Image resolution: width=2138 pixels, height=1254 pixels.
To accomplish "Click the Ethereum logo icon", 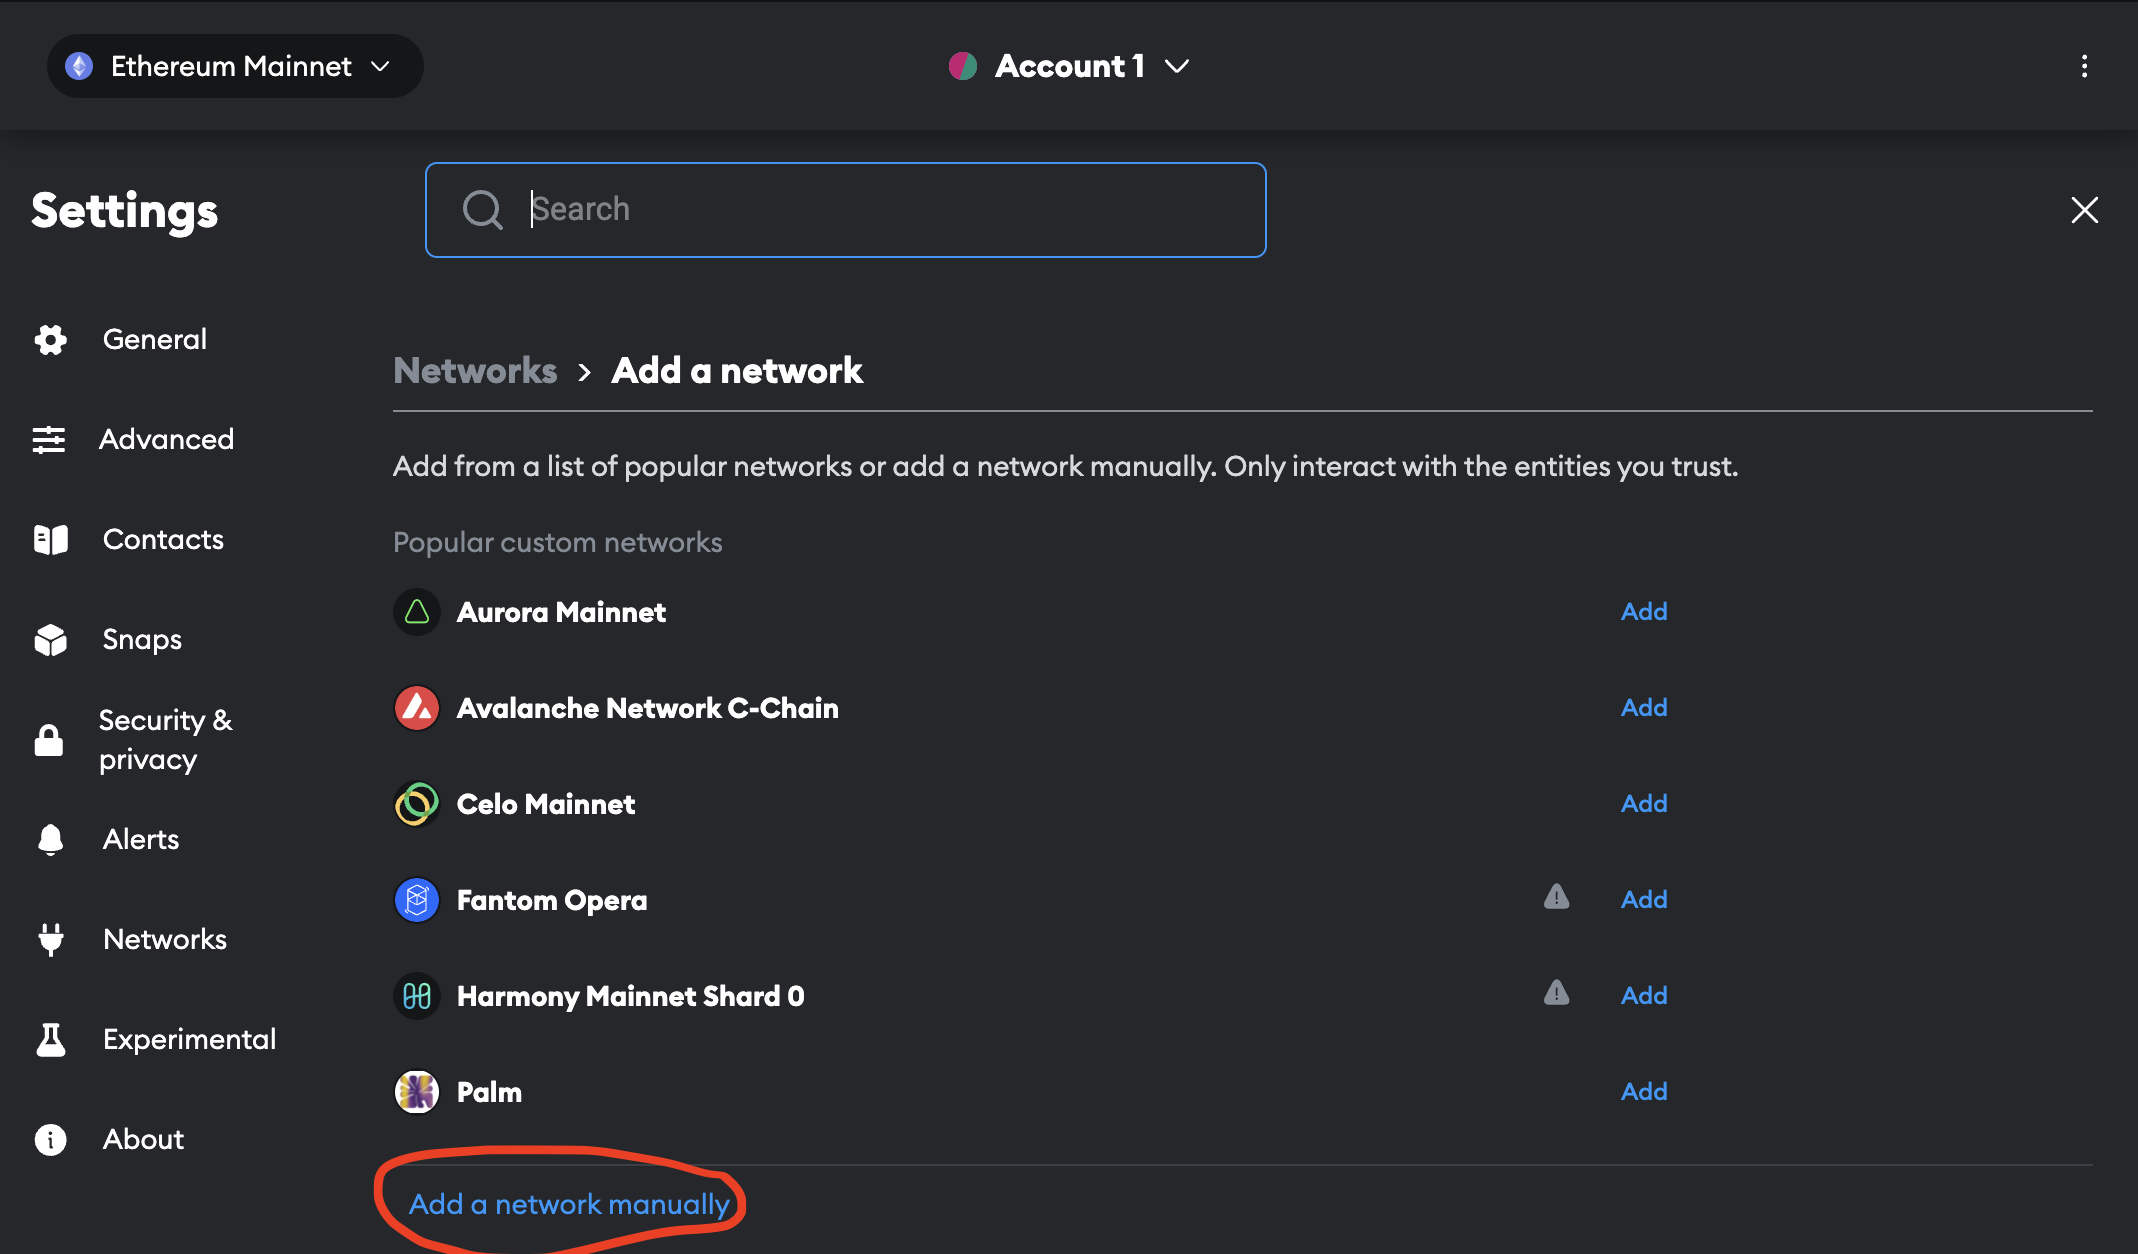I will click(x=79, y=66).
